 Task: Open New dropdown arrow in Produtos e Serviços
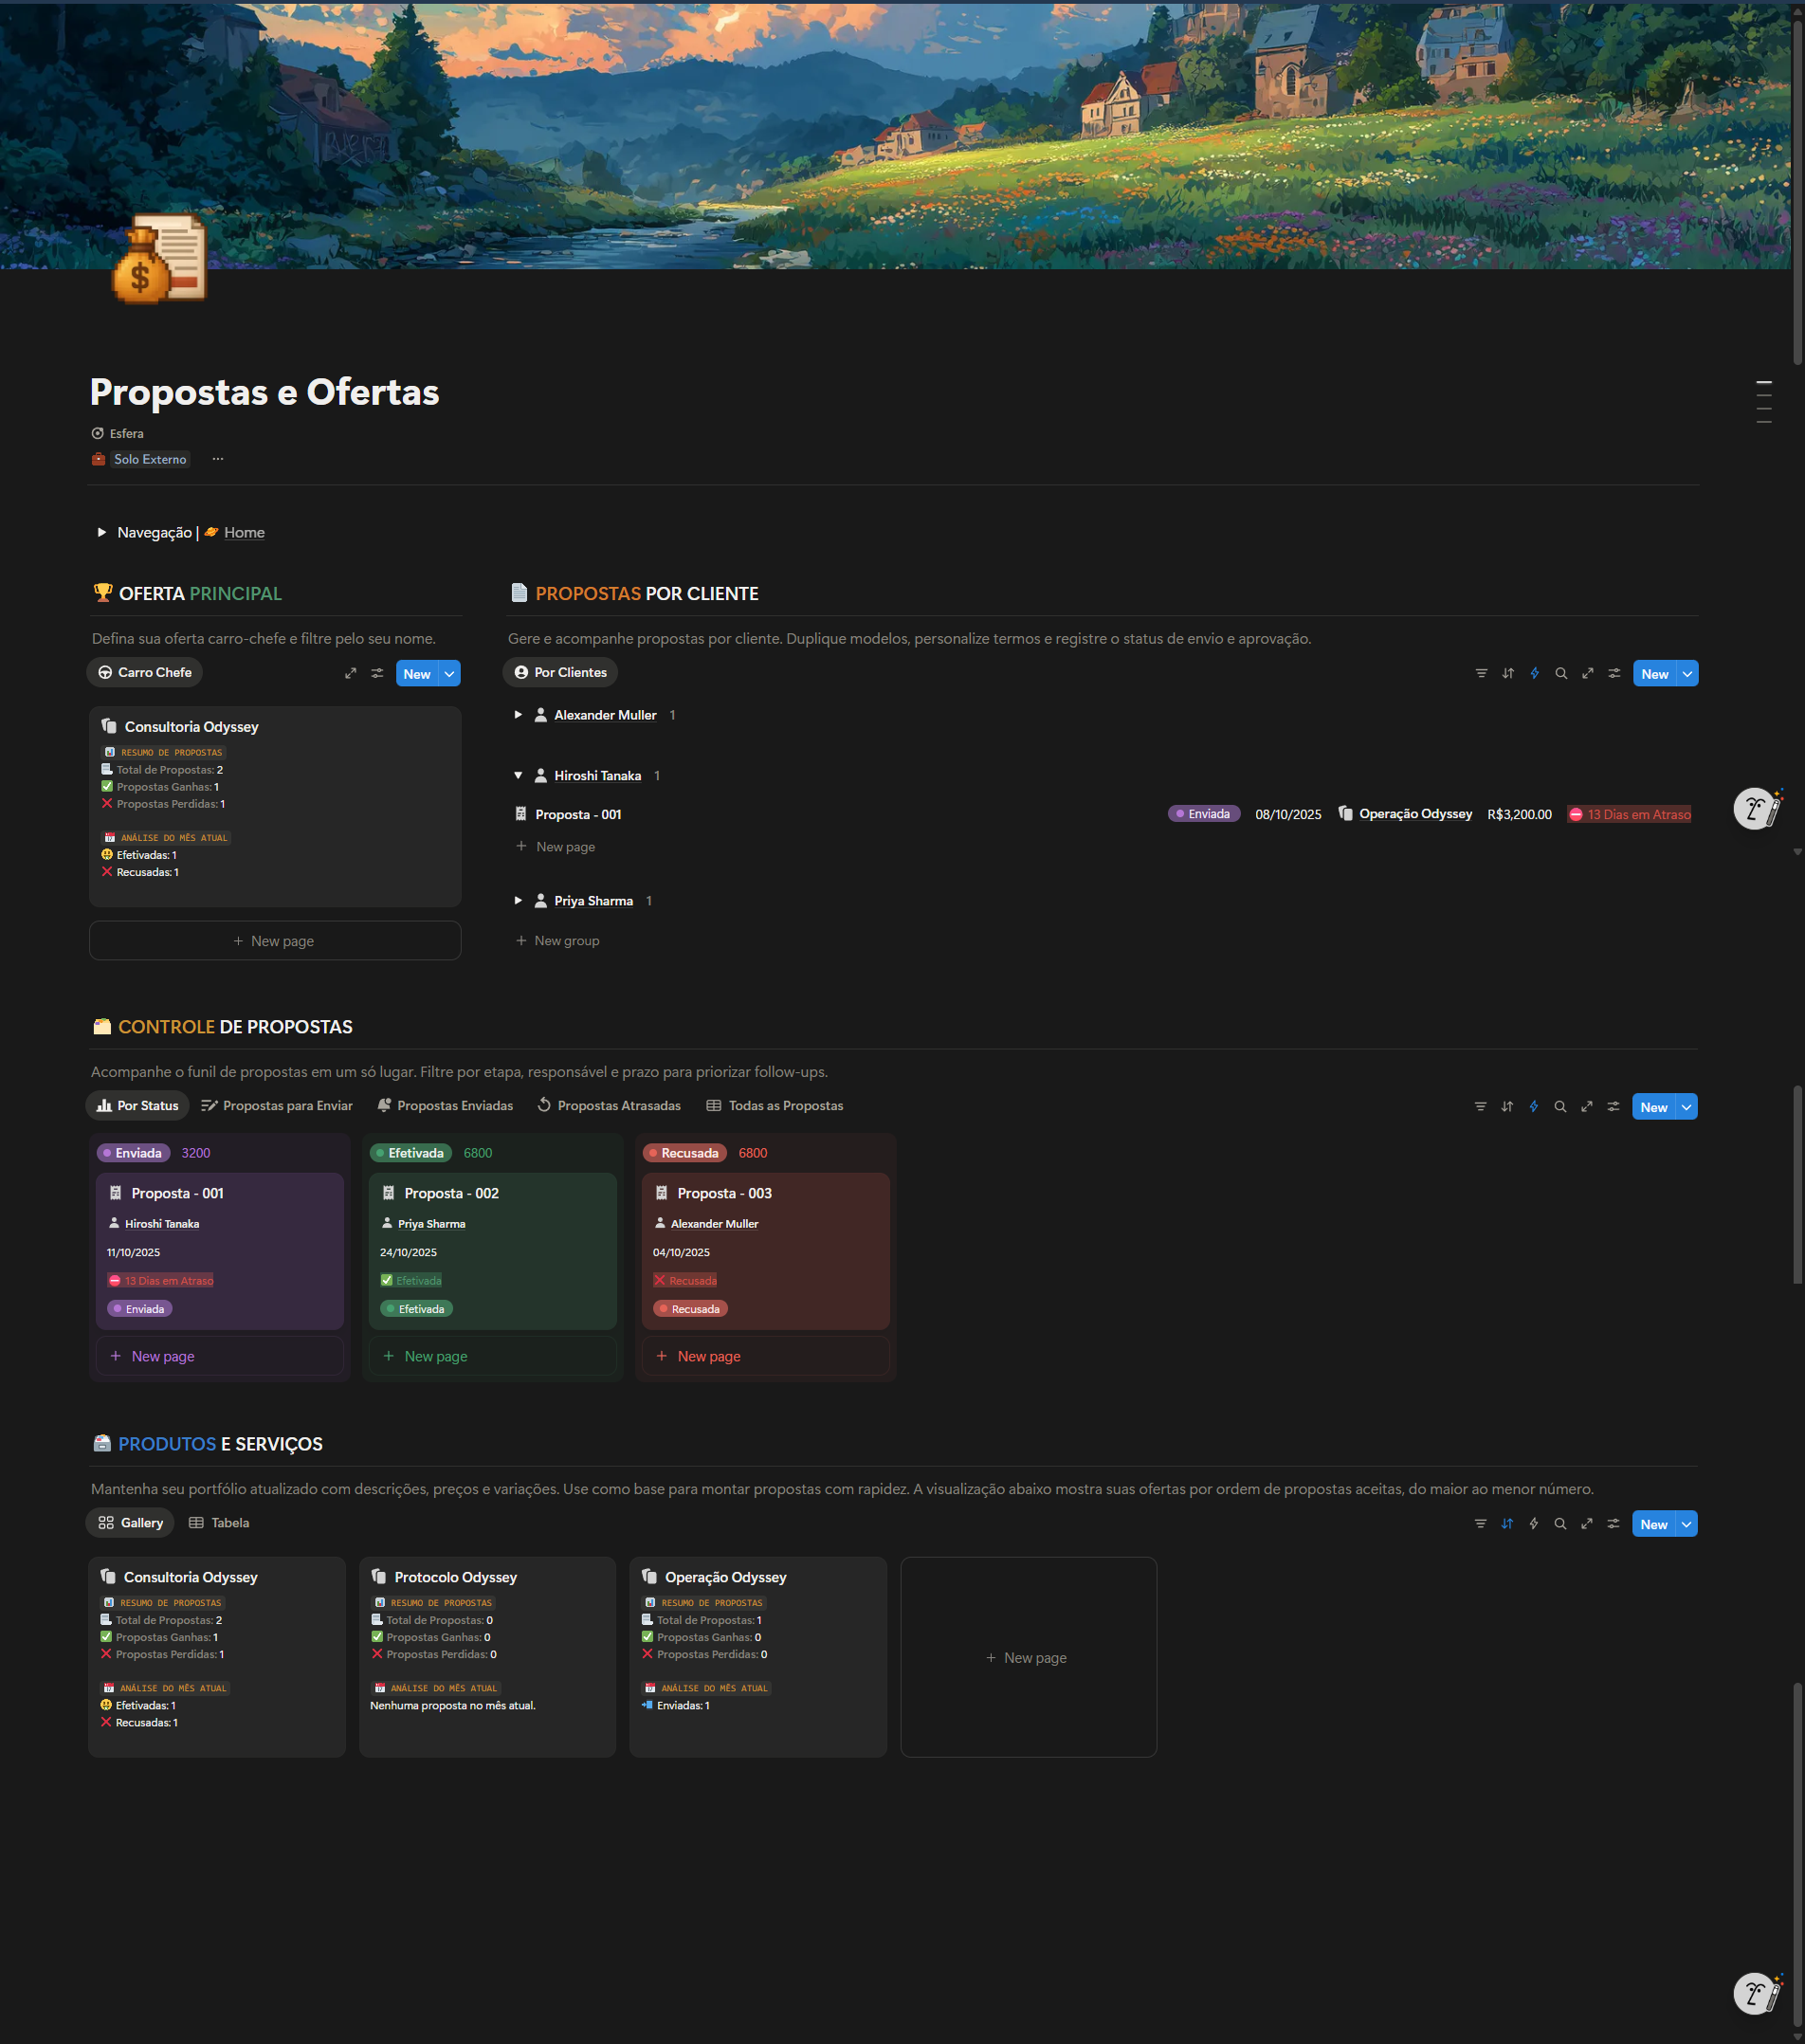(x=1686, y=1524)
